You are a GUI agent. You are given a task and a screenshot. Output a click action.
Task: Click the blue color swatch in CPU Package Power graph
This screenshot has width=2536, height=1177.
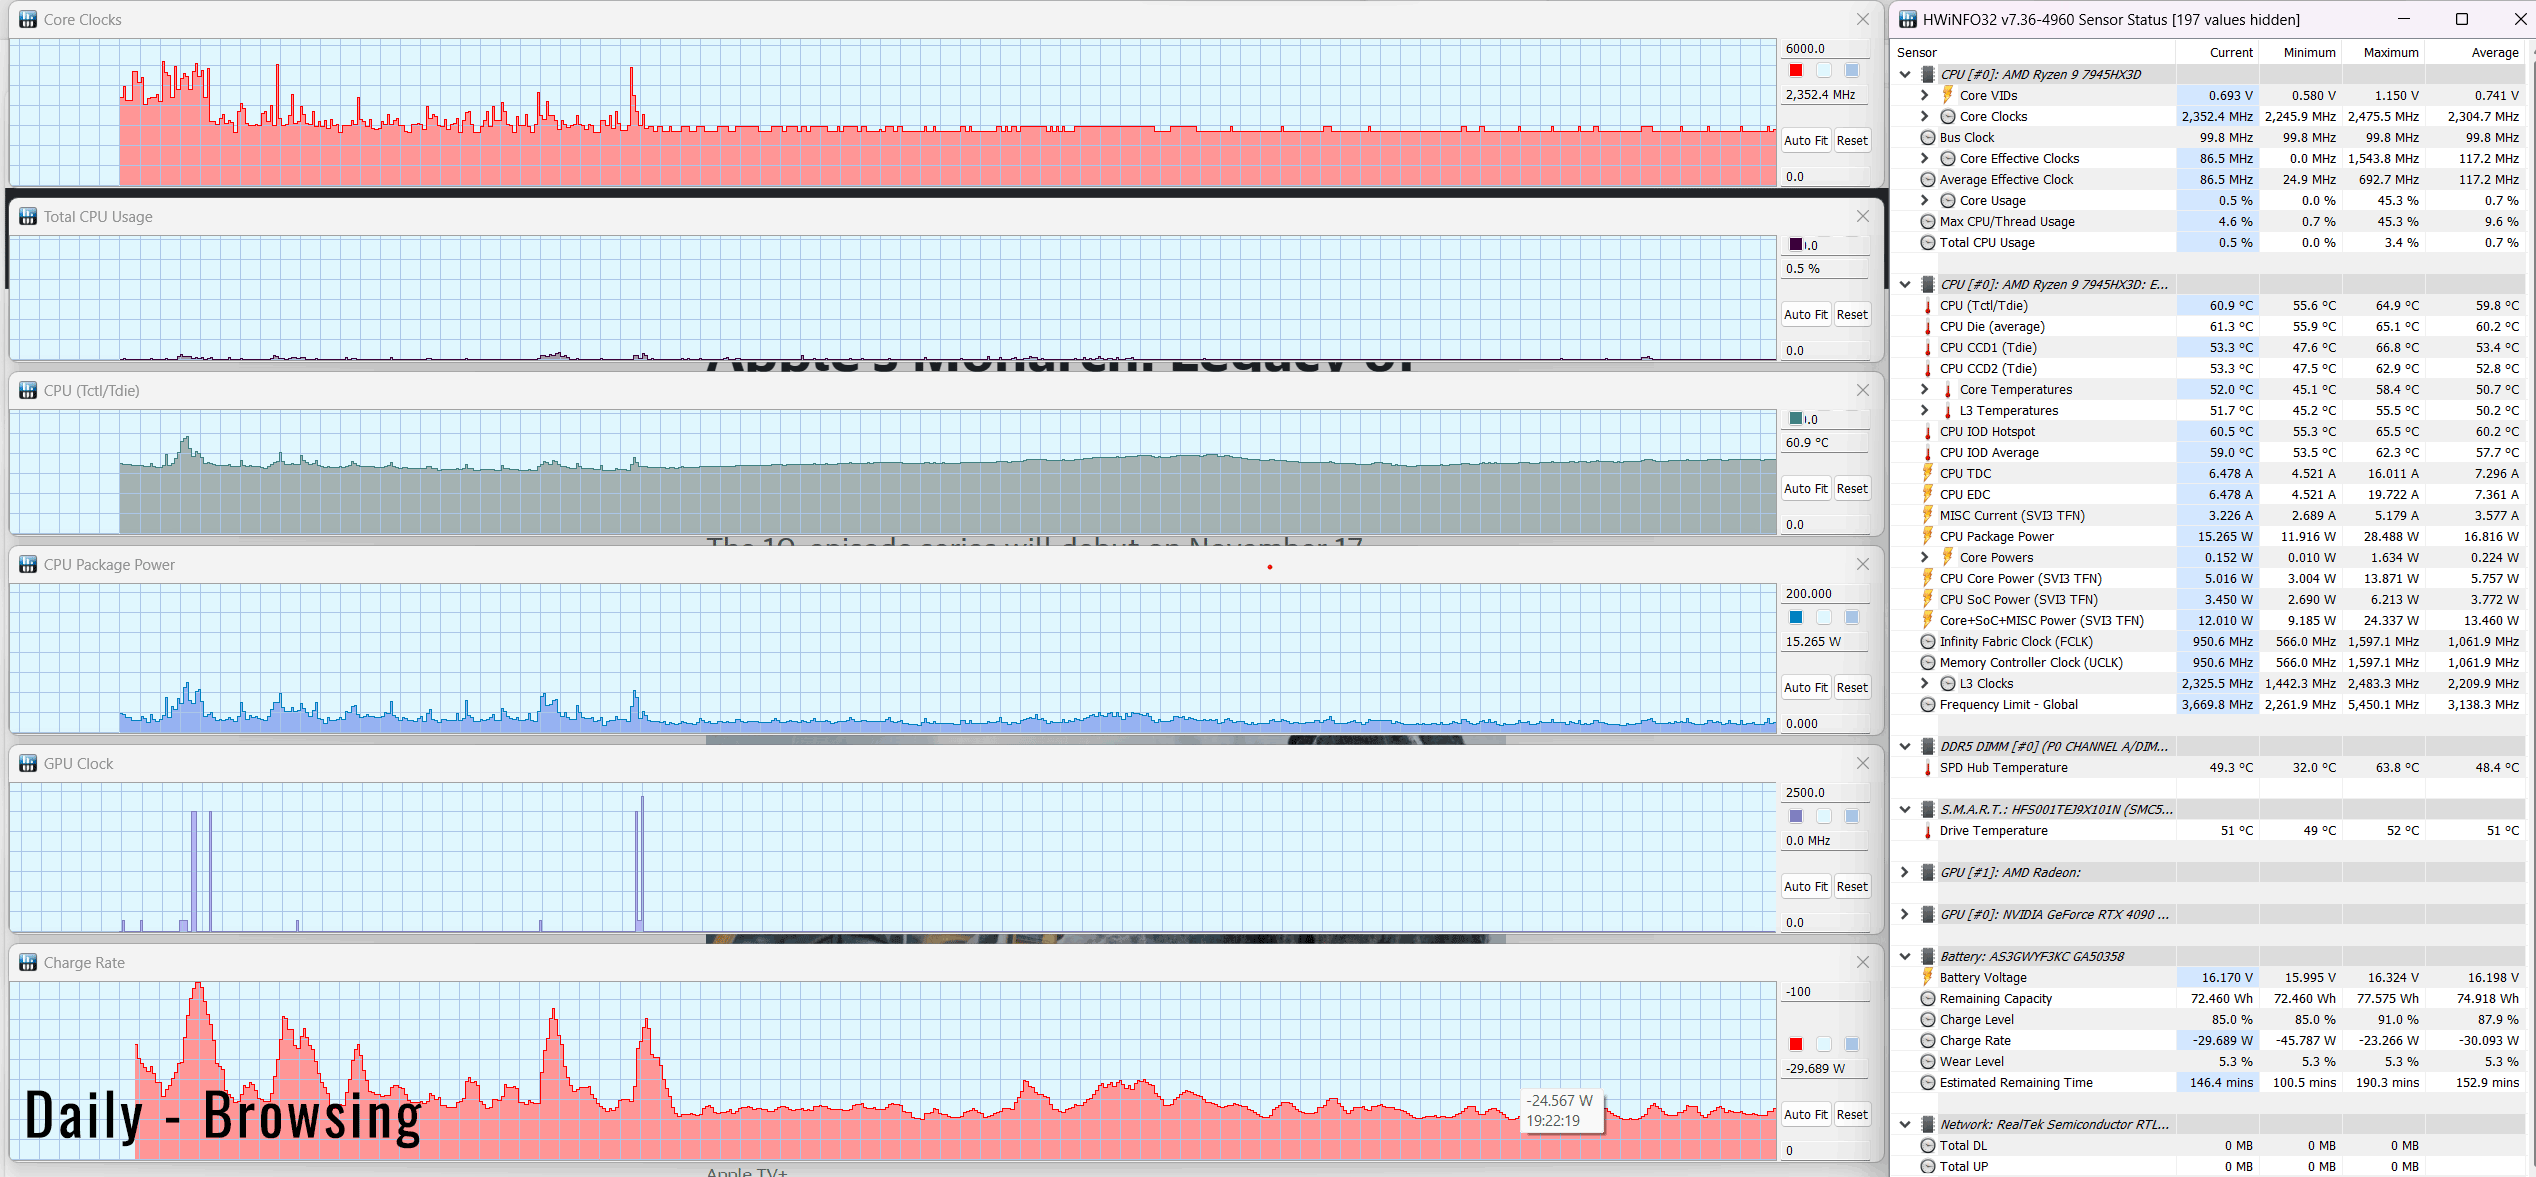click(x=1796, y=617)
